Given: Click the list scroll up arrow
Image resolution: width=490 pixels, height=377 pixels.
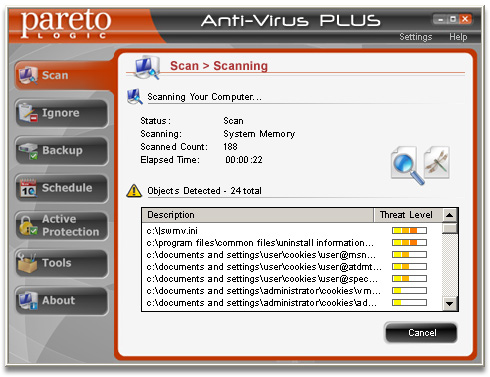Looking at the screenshot, I should click(x=450, y=215).
